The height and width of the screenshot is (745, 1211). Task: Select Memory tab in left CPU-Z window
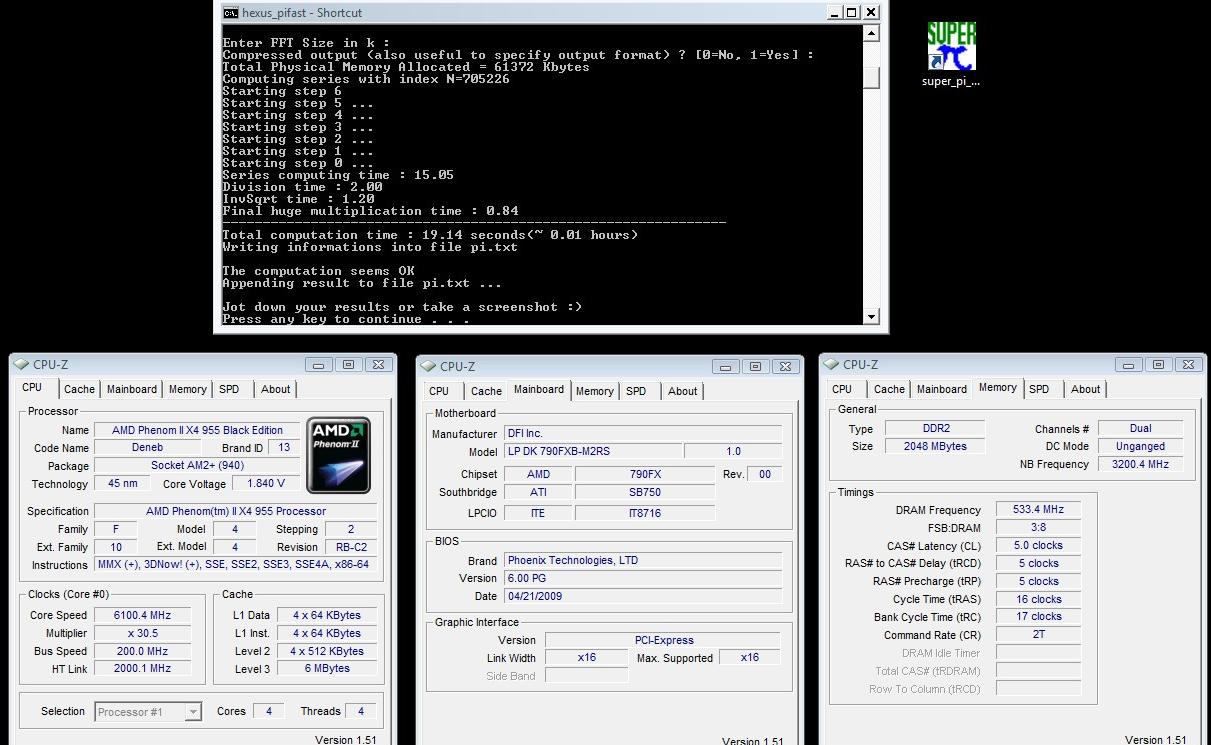click(187, 390)
